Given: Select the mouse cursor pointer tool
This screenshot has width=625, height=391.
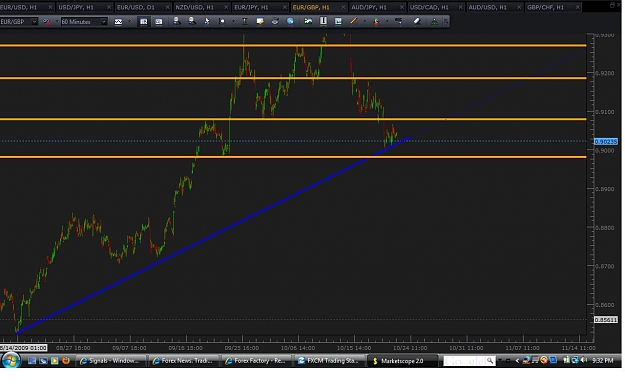Looking at the screenshot, I should point(207,22).
